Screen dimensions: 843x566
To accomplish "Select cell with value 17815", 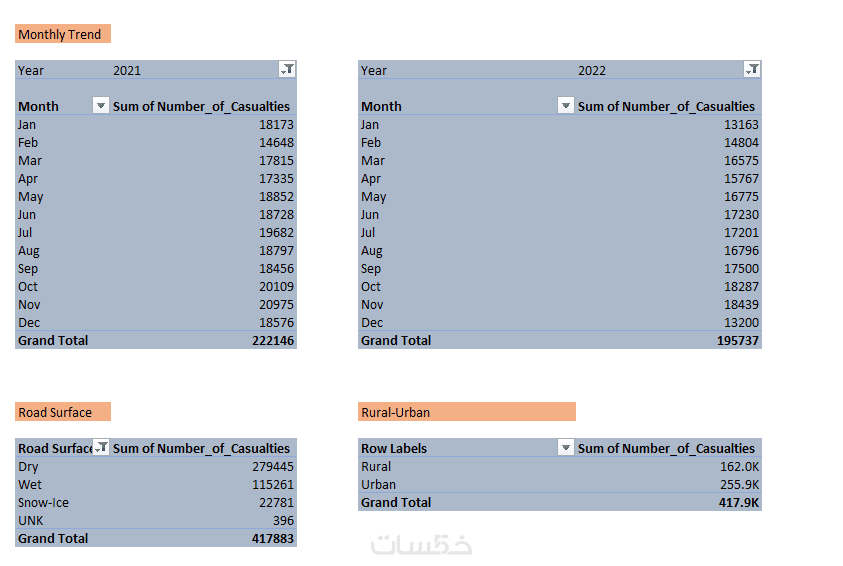I will (276, 161).
